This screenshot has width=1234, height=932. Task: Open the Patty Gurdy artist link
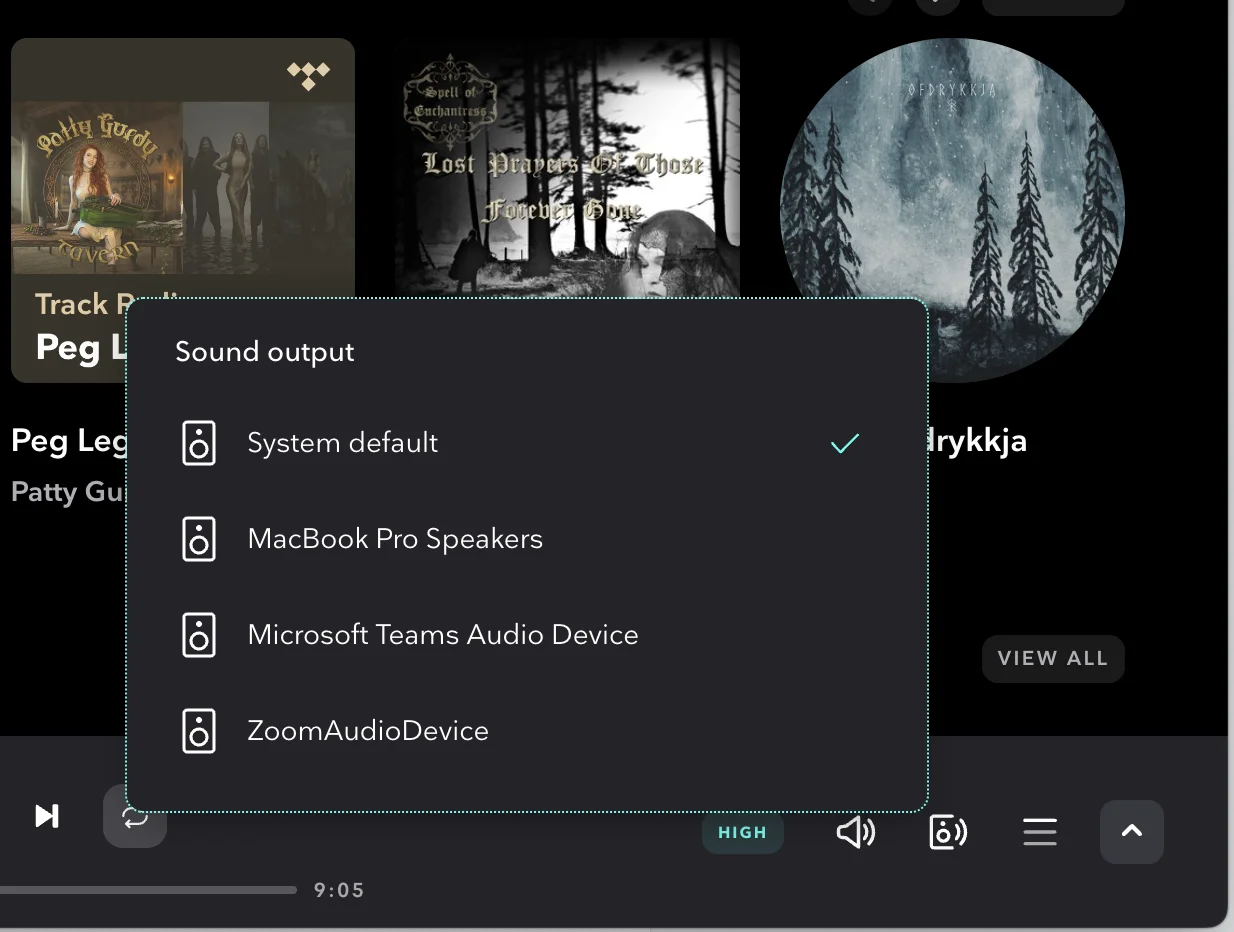click(66, 492)
